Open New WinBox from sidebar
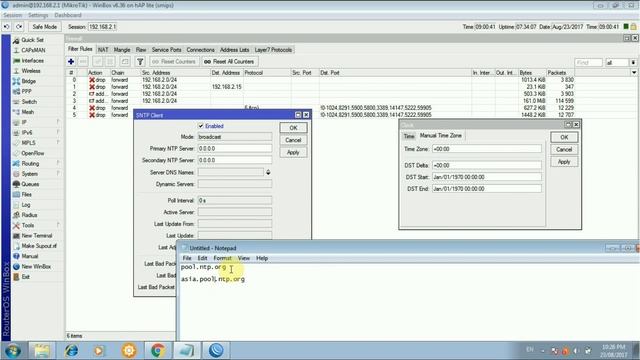640x360 pixels. (36, 267)
